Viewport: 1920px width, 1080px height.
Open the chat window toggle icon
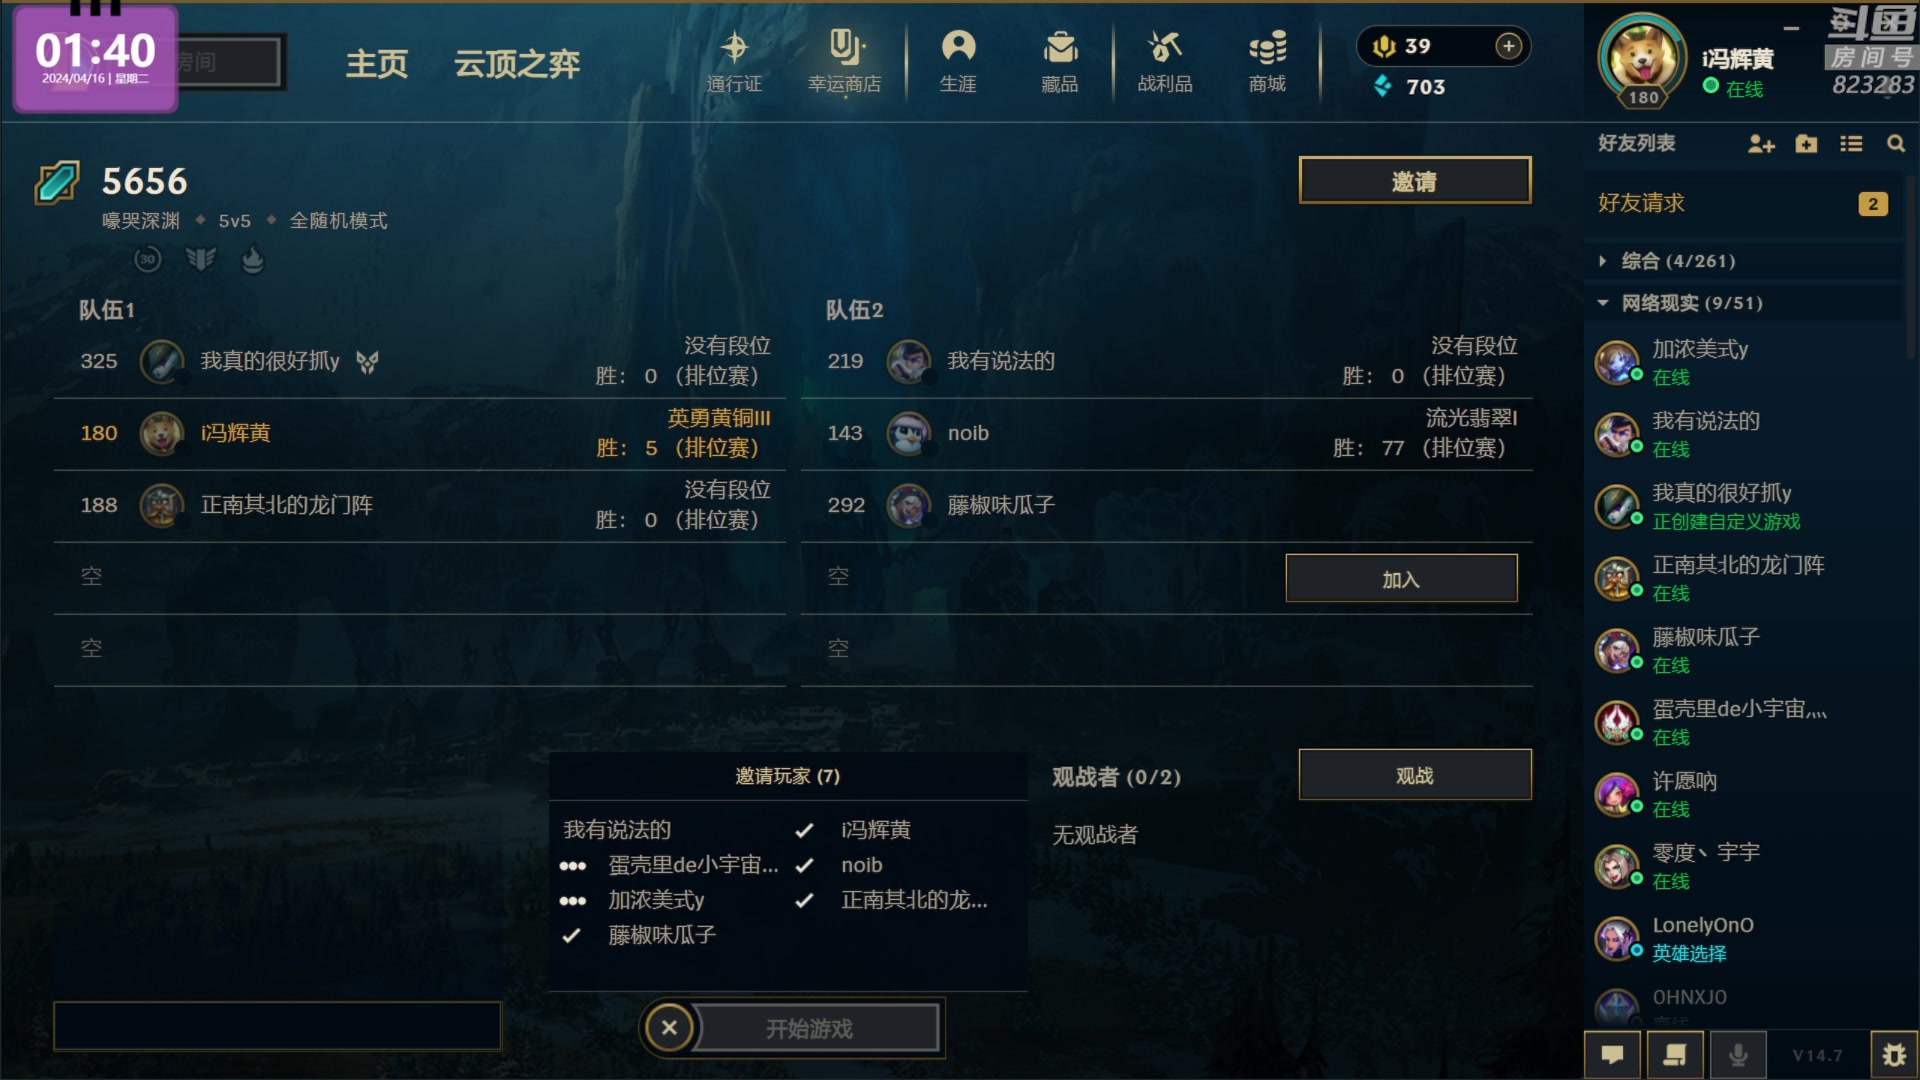pos(1612,1055)
